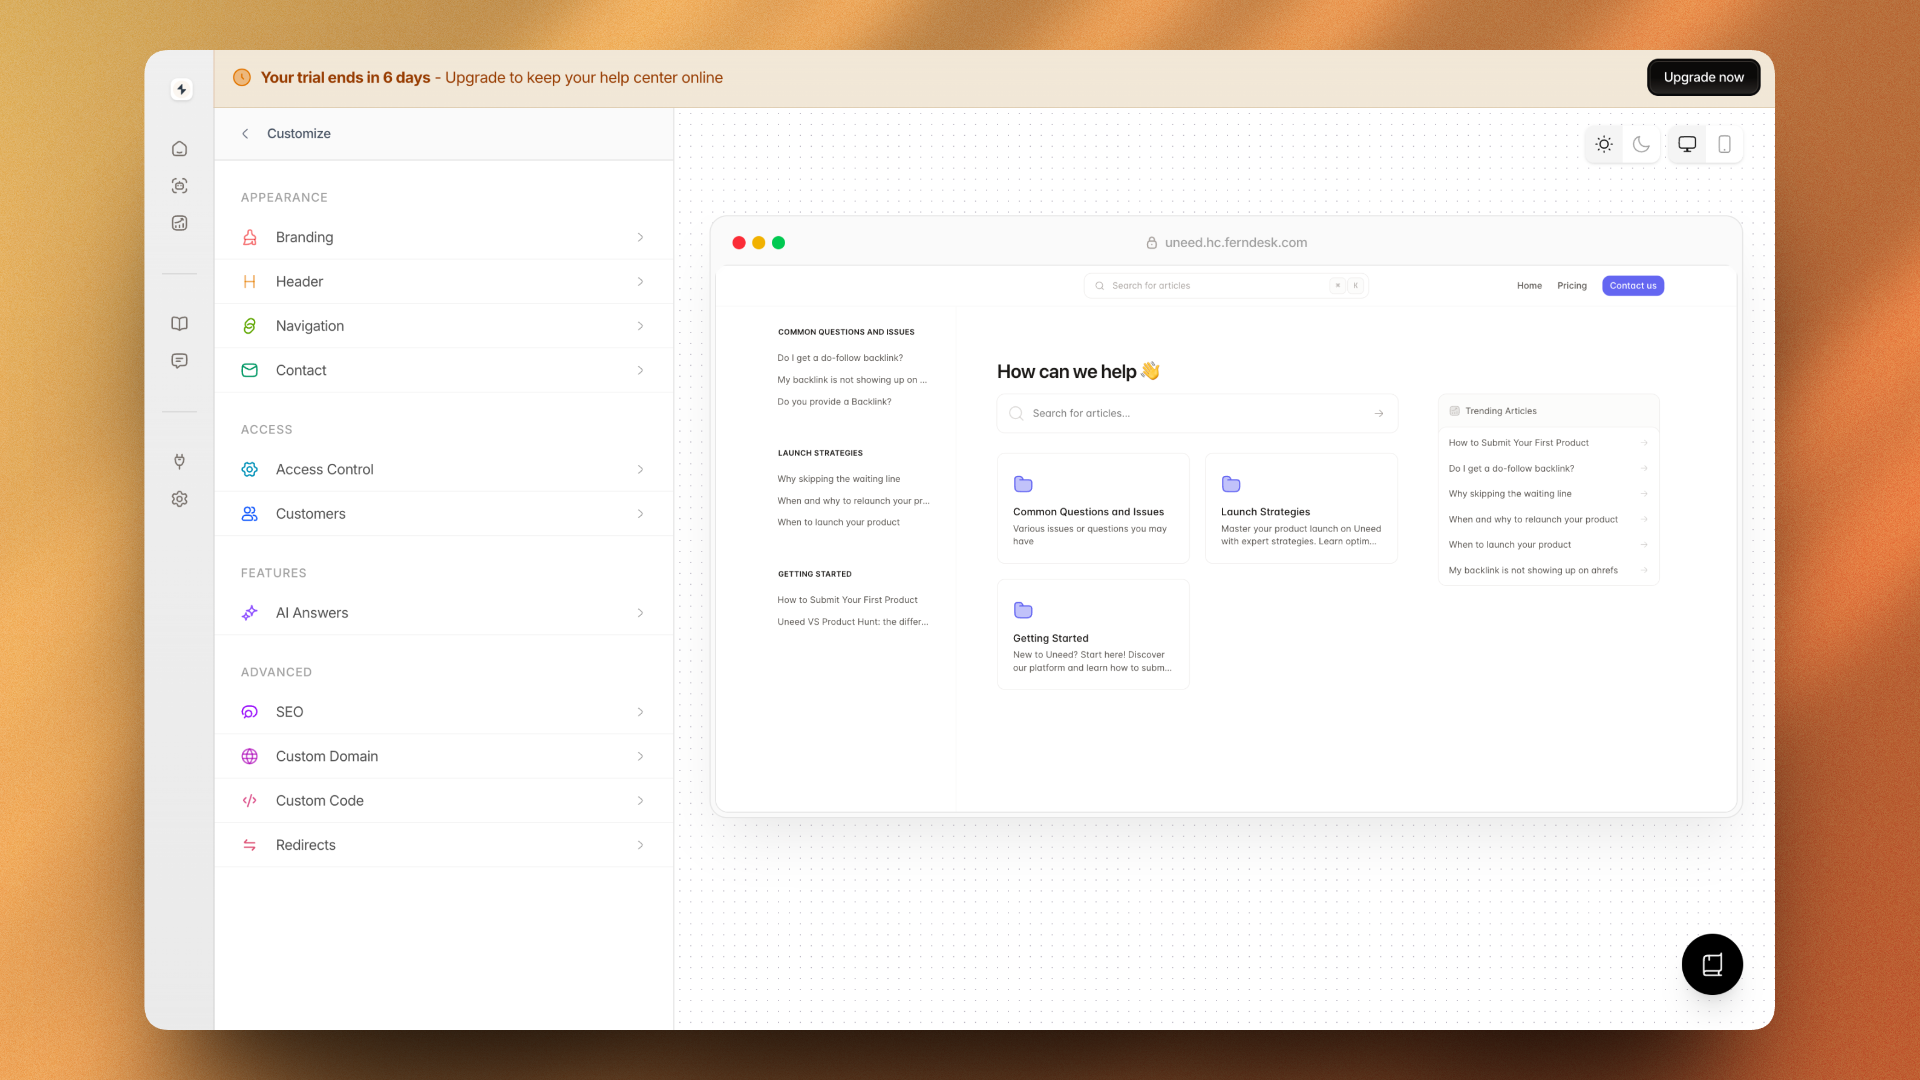Screen dimensions: 1920x1080
Task: Switch preview to light mode
Action: [x=1604, y=144]
